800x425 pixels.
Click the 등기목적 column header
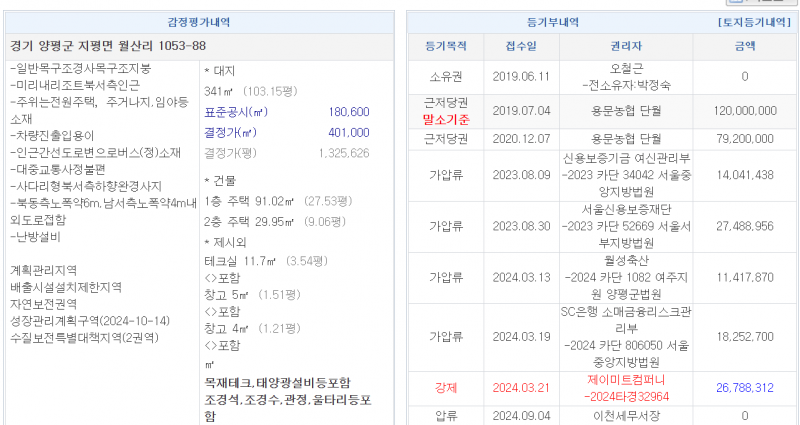445,46
